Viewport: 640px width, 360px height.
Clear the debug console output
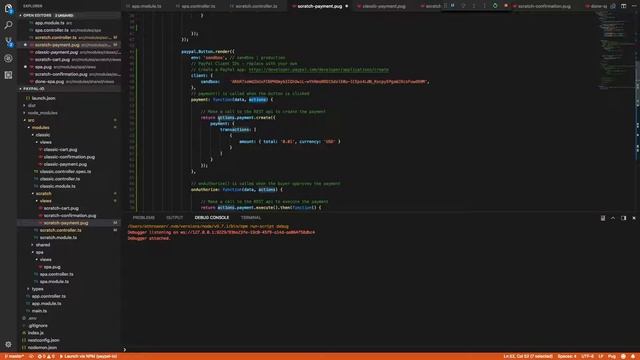pos(603,218)
